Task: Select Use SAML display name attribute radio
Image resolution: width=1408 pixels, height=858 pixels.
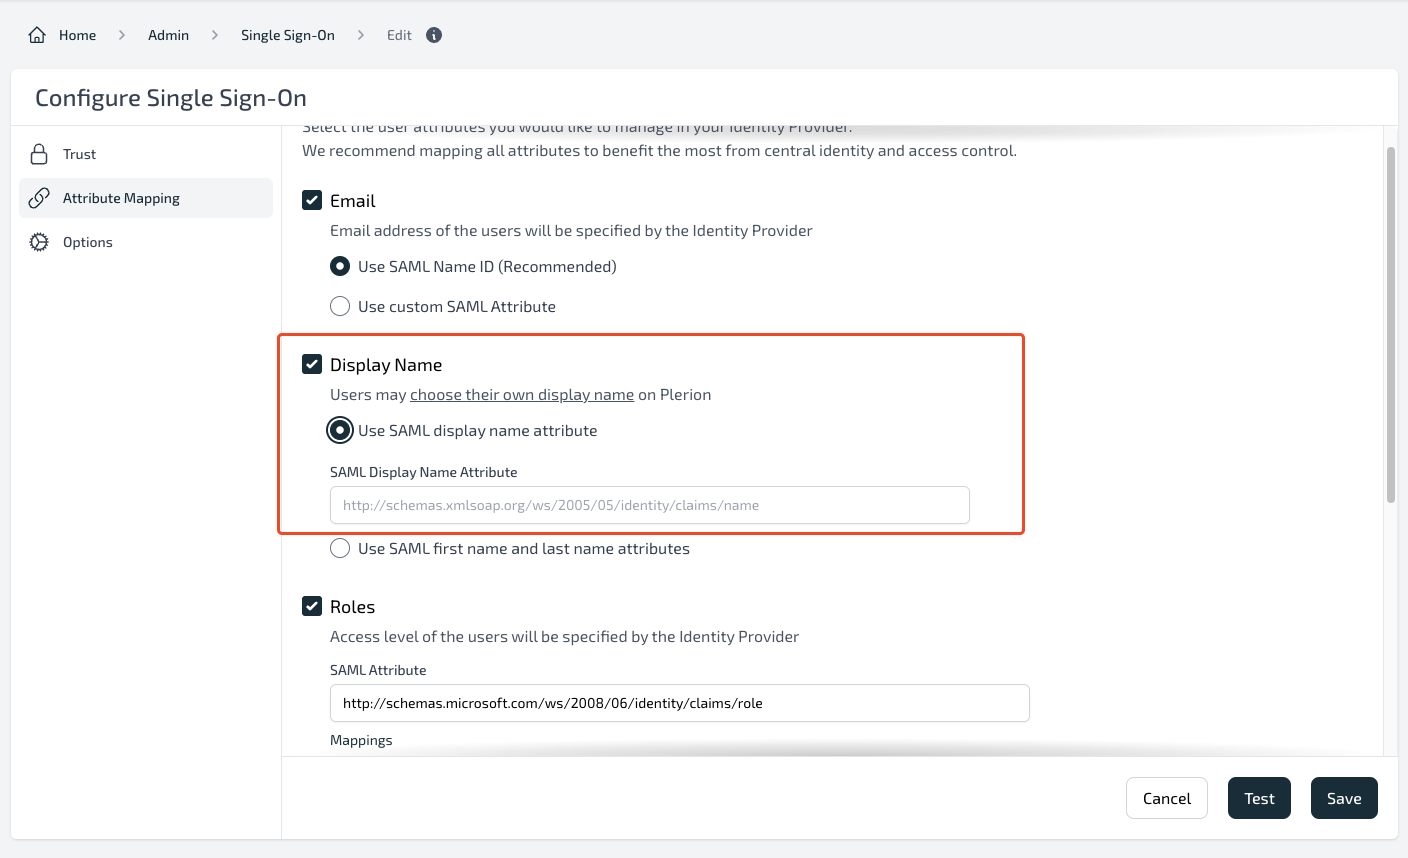Action: [x=340, y=430]
